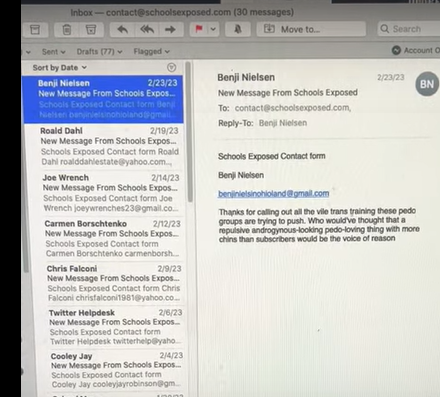Show Flagged messages

[148, 51]
